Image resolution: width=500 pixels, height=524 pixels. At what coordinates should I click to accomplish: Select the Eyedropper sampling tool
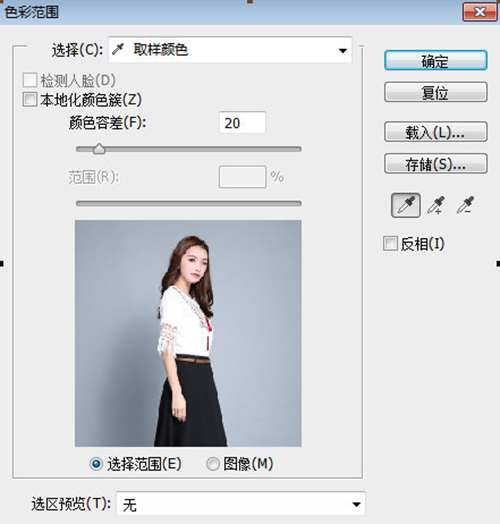tap(406, 205)
